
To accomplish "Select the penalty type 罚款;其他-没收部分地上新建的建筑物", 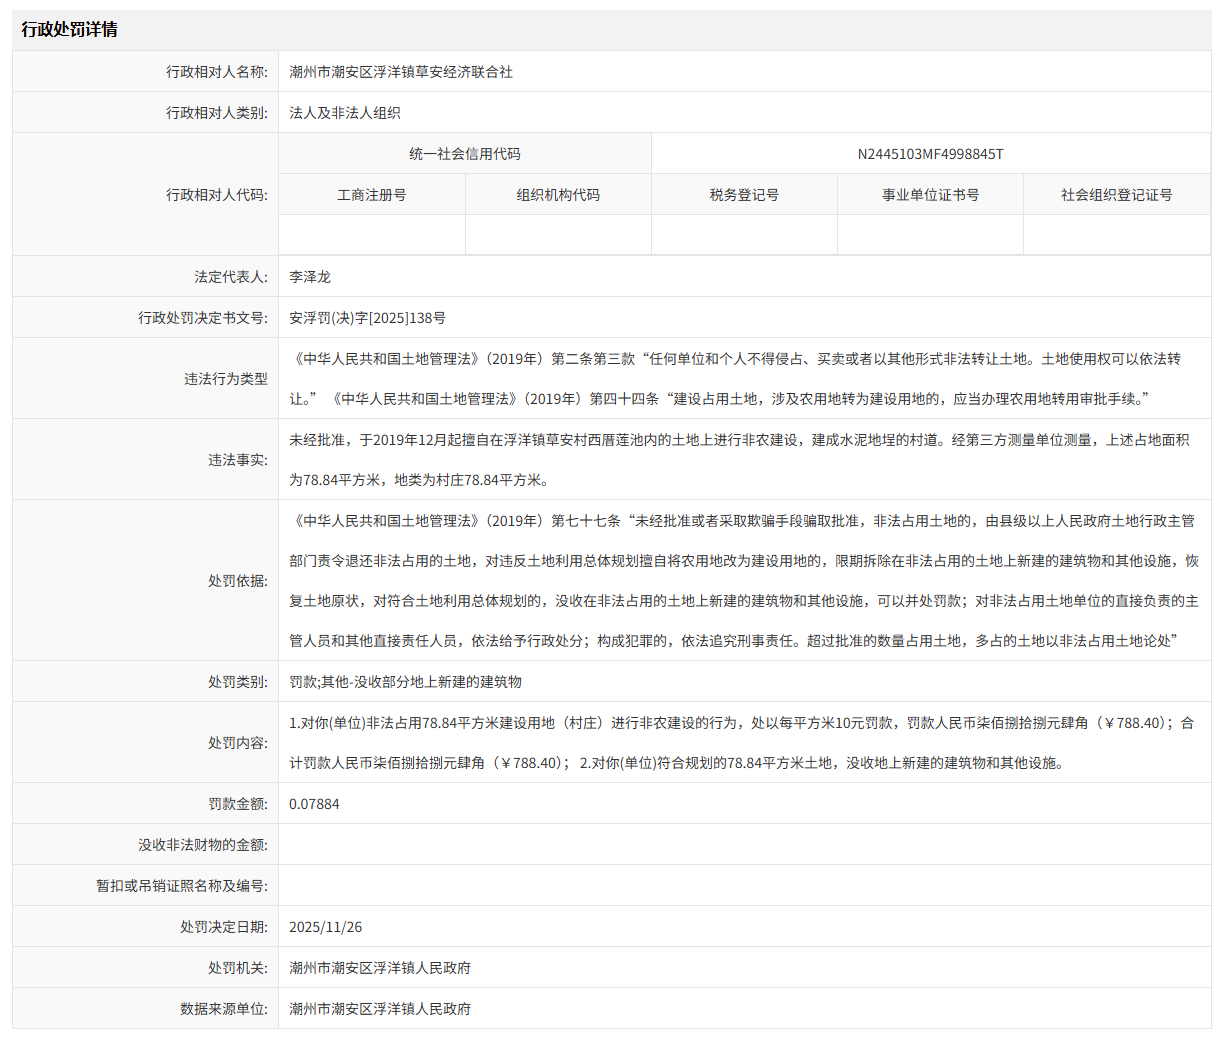I will [x=405, y=682].
